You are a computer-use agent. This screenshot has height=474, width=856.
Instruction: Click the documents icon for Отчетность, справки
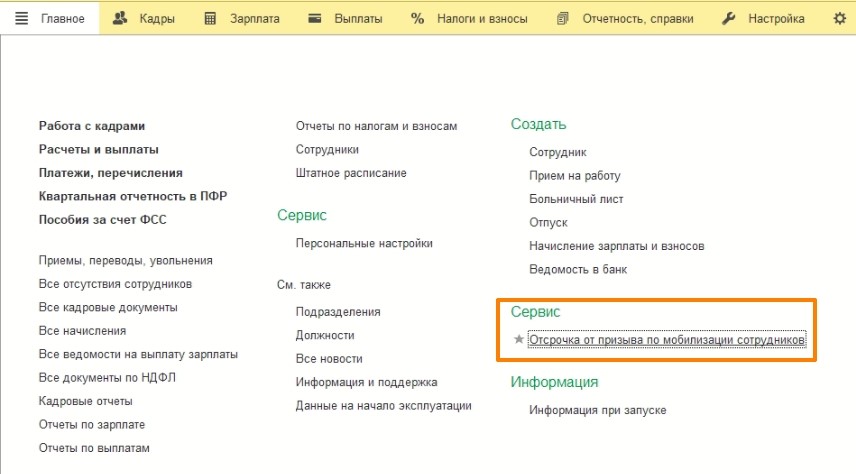pos(562,19)
